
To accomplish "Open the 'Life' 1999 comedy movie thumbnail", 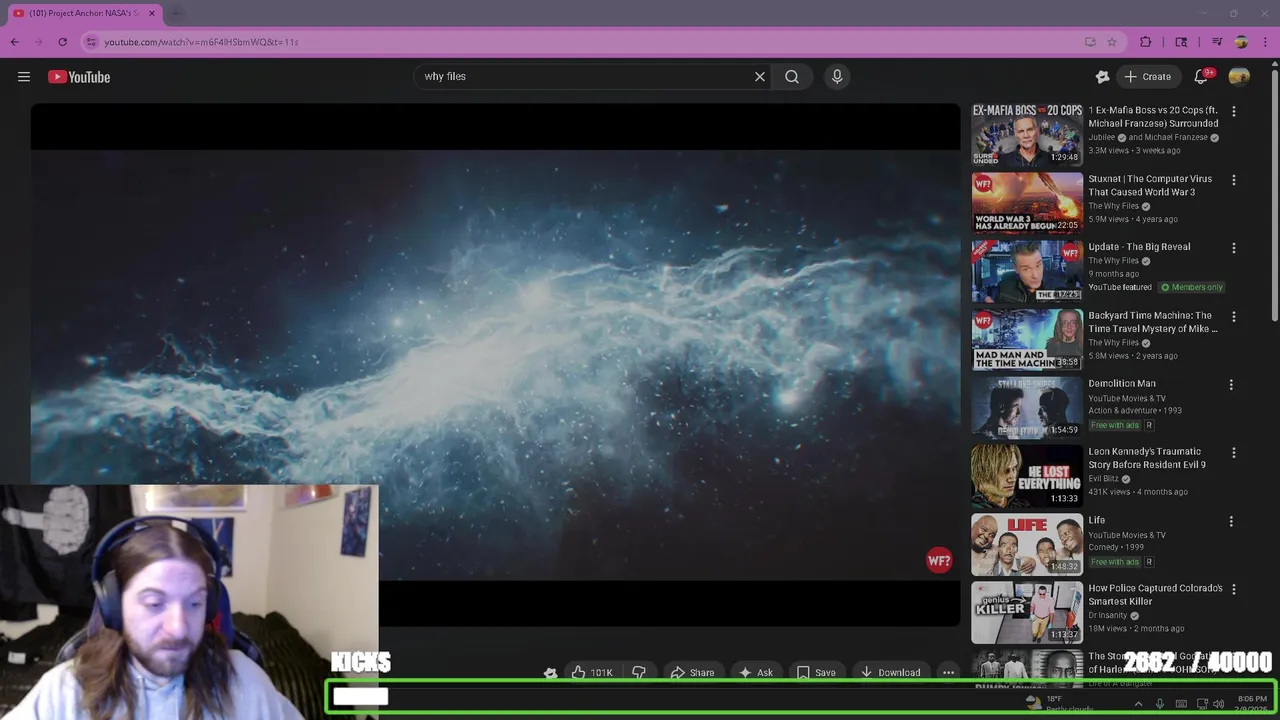I will tap(1027, 544).
